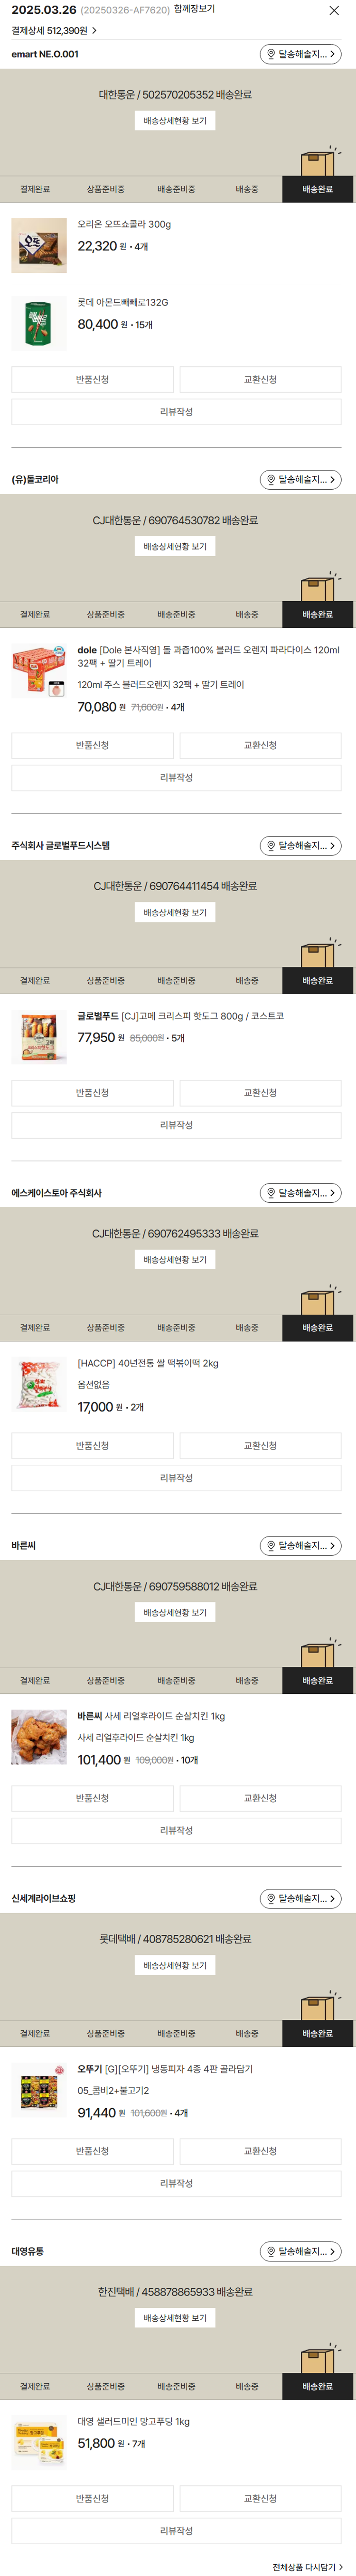The height and width of the screenshot is (2576, 356).
Task: Open 달송해솔지 location button for 대영유통 order
Action: coord(300,2252)
